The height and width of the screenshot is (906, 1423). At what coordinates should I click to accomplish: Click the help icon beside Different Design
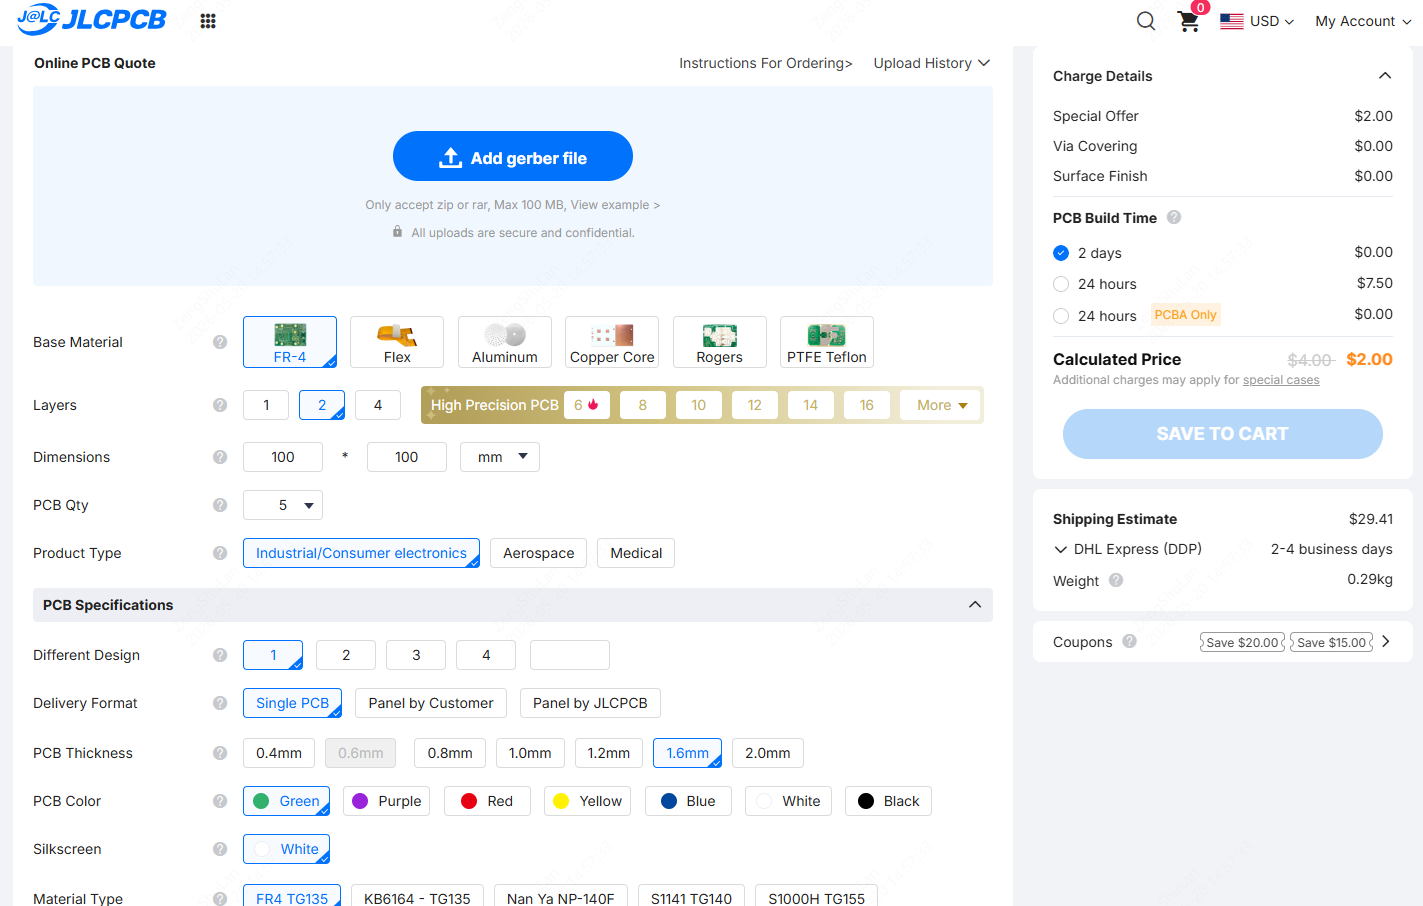click(220, 655)
